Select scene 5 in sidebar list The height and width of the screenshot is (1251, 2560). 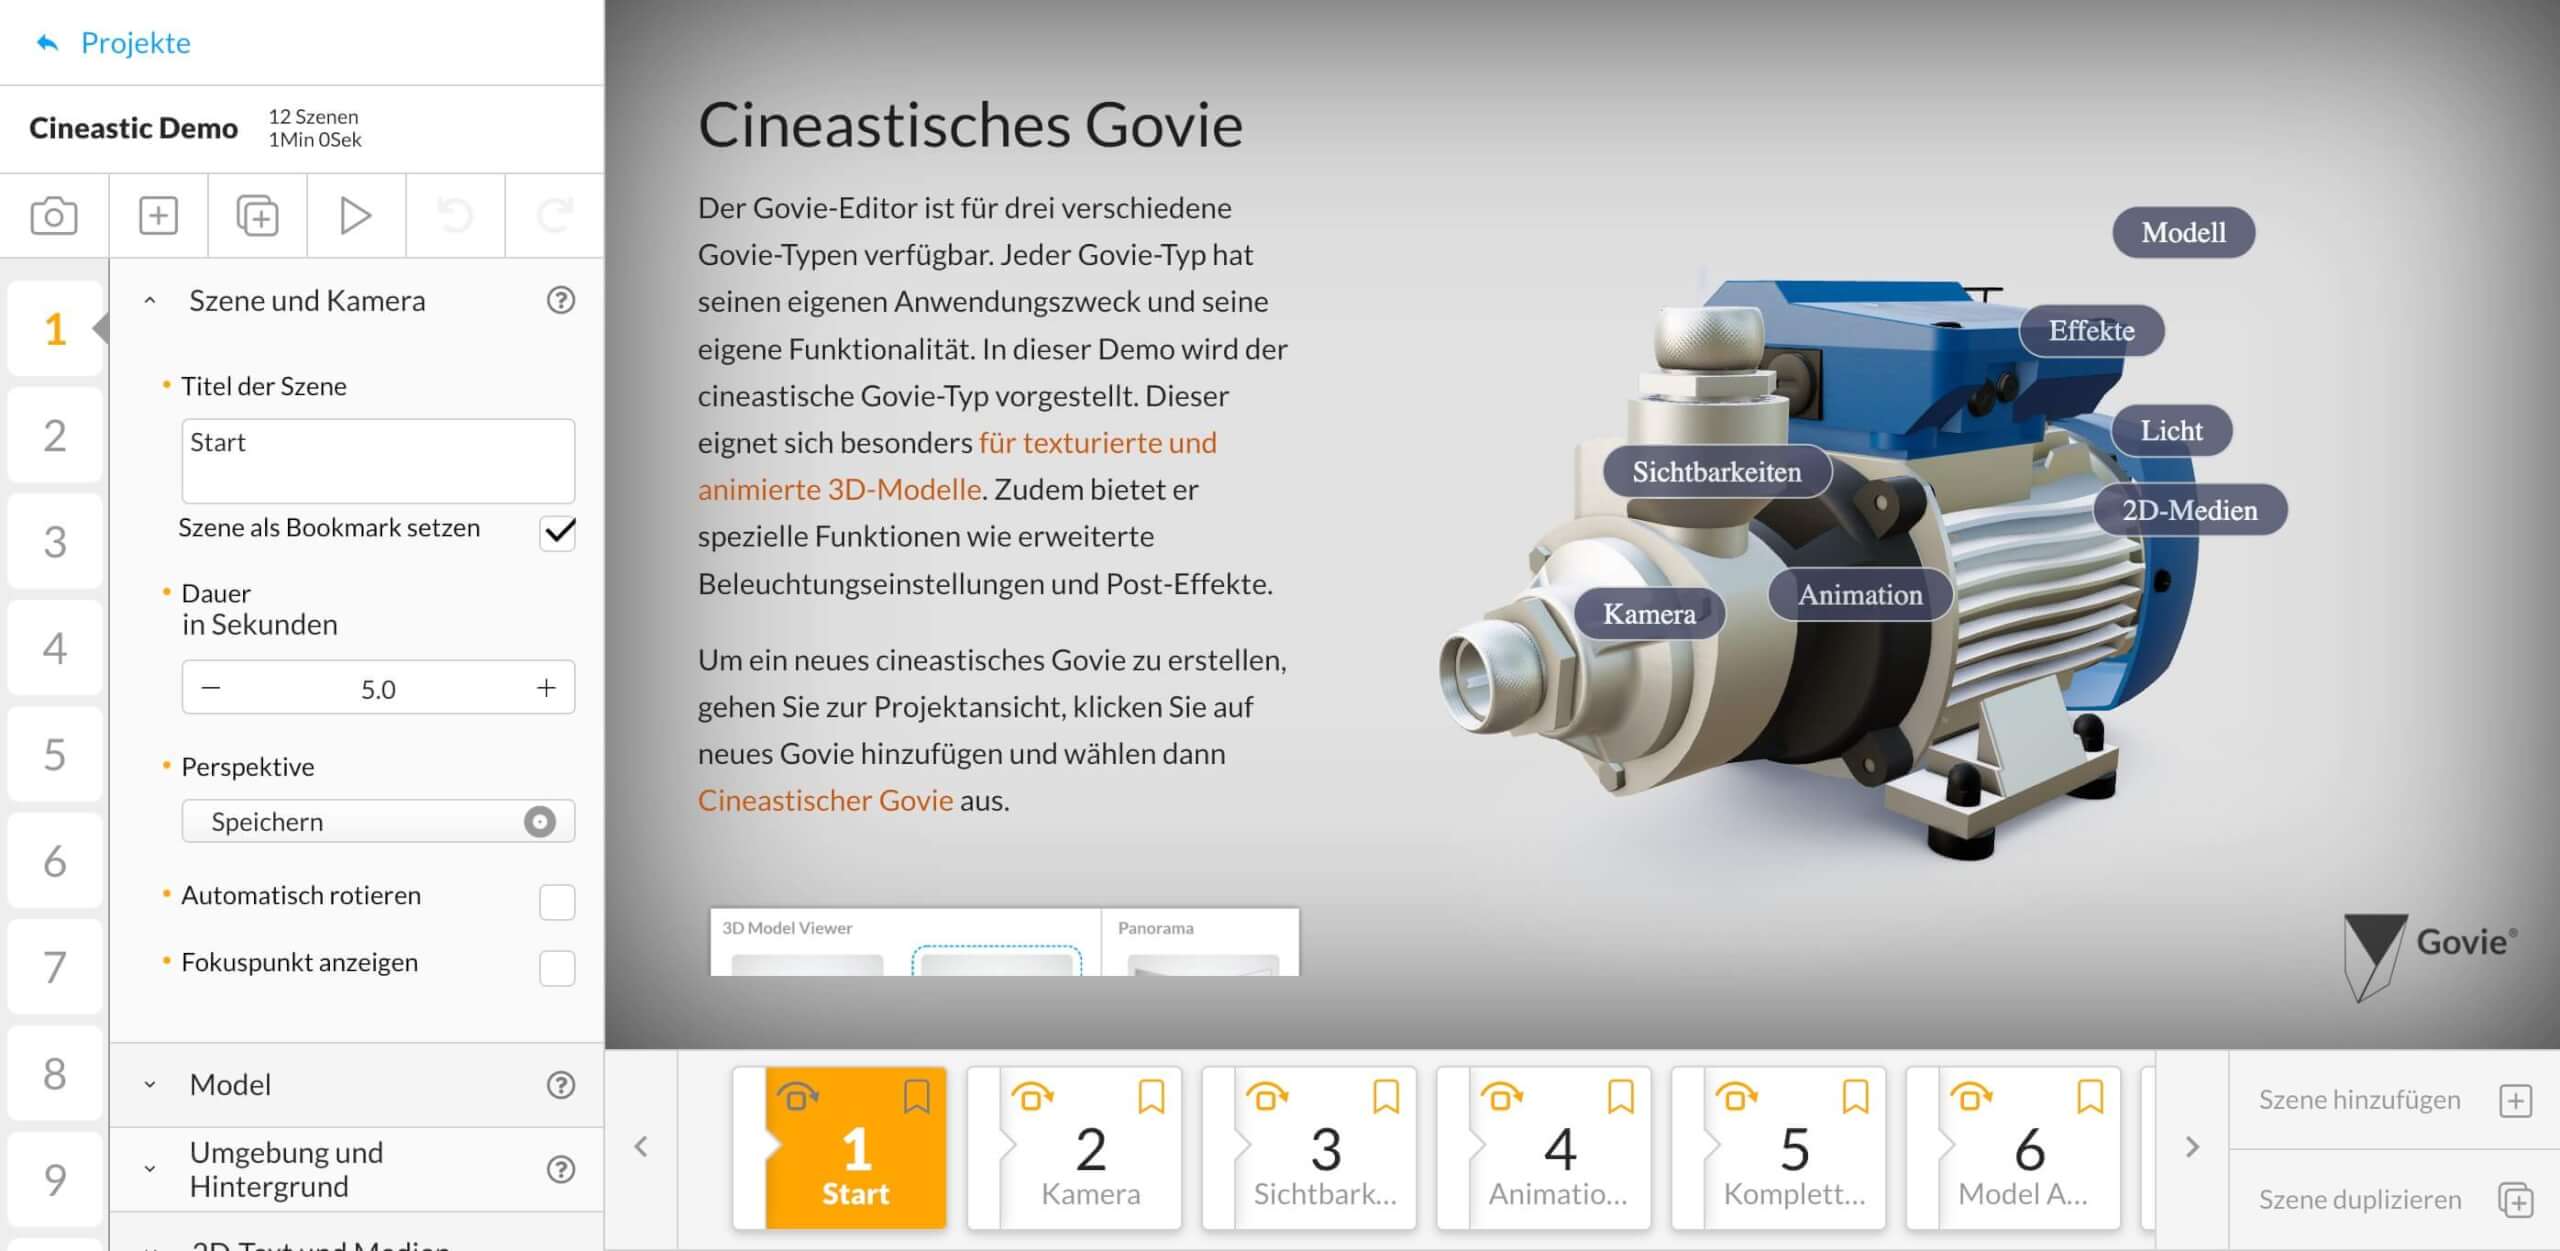55,754
